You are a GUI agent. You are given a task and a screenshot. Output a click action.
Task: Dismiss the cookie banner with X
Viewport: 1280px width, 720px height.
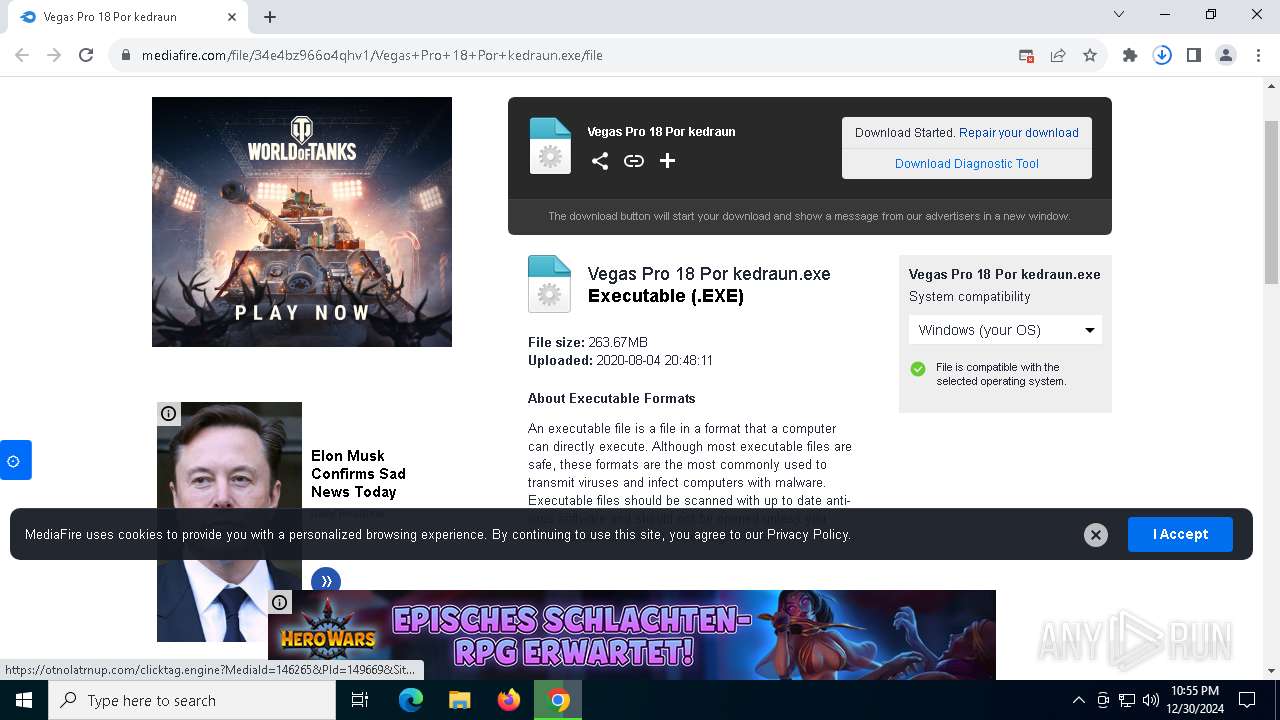[1096, 535]
